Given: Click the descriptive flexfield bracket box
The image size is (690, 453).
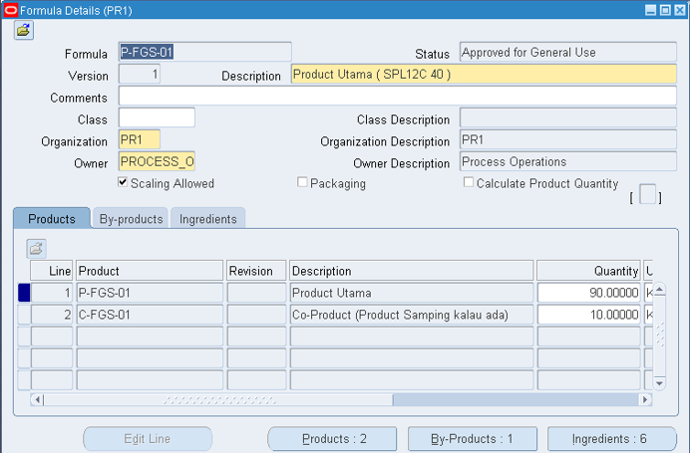Looking at the screenshot, I should (647, 194).
